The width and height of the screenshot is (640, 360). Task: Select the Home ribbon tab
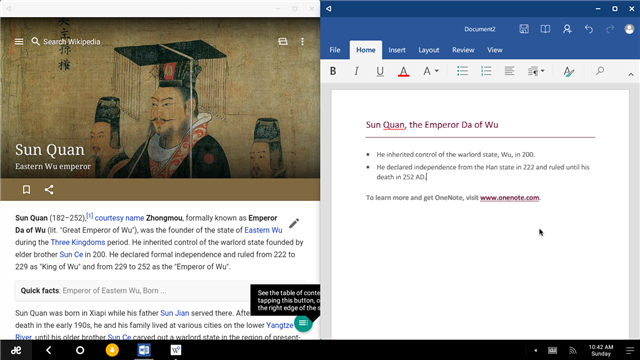tap(366, 50)
